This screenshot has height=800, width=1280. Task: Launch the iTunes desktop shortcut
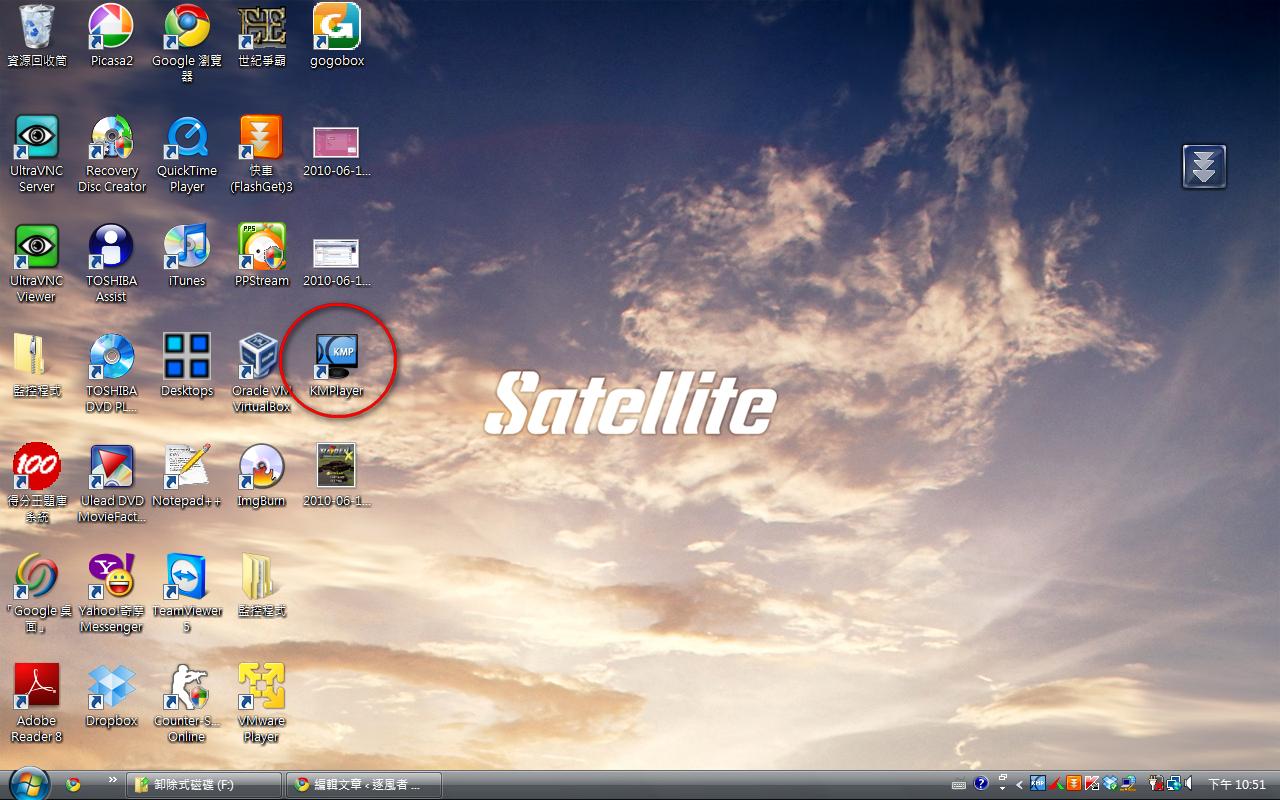[x=186, y=257]
